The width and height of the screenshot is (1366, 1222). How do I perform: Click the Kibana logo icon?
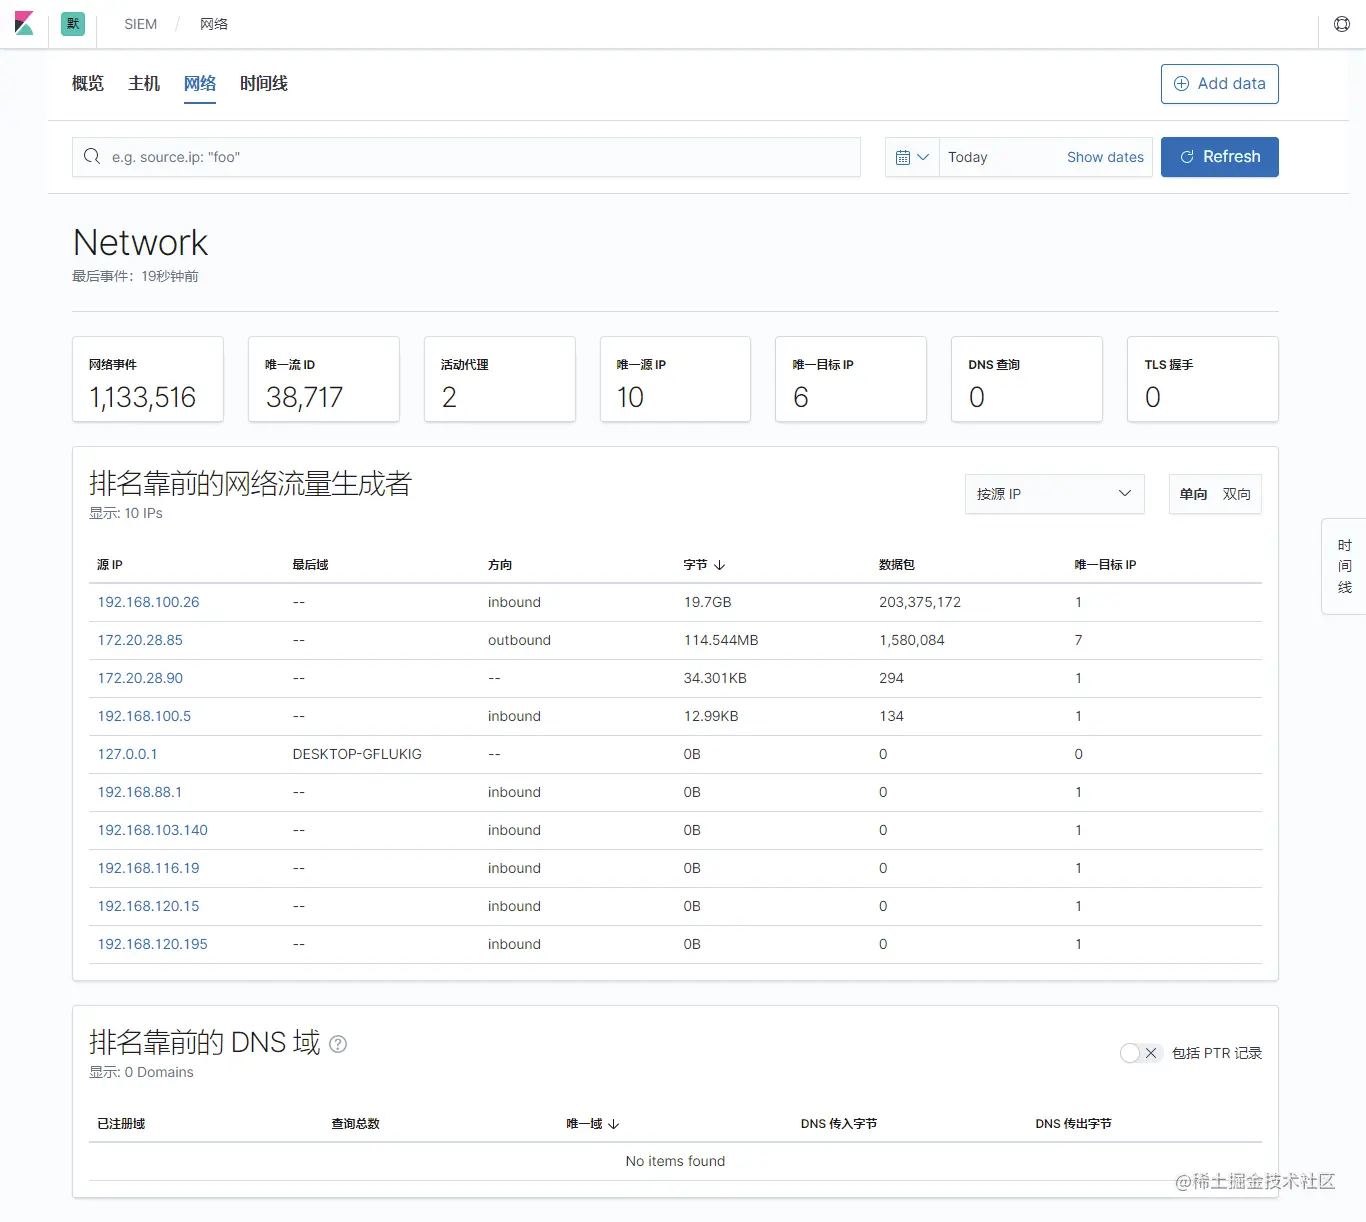pyautogui.click(x=24, y=24)
